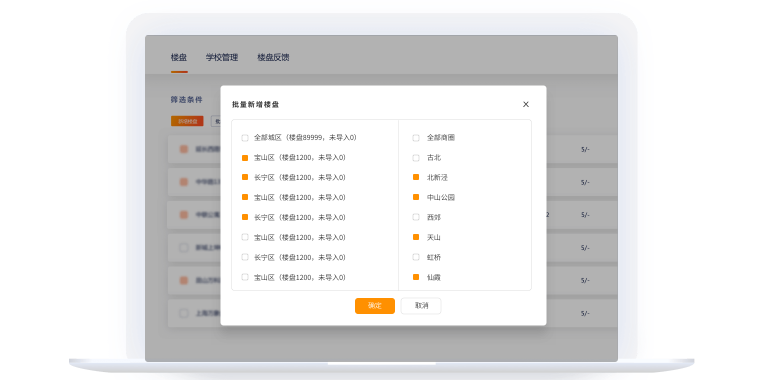760x380 pixels.
Task: Select the 西郊 checkbox
Action: click(416, 217)
